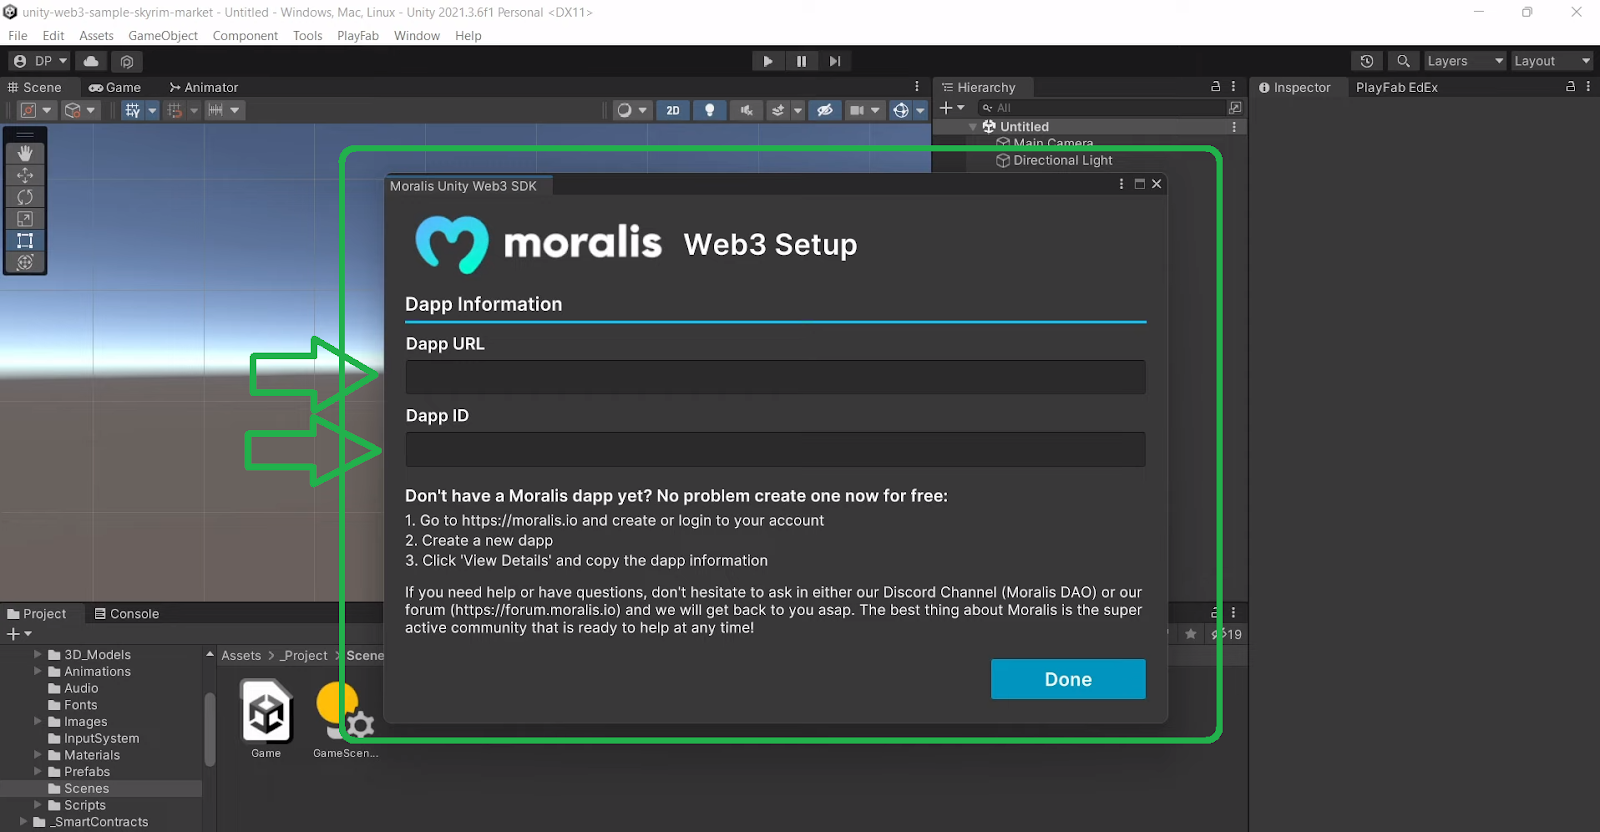Open the Untitled scene options menu
This screenshot has height=832, width=1600.
(1234, 127)
